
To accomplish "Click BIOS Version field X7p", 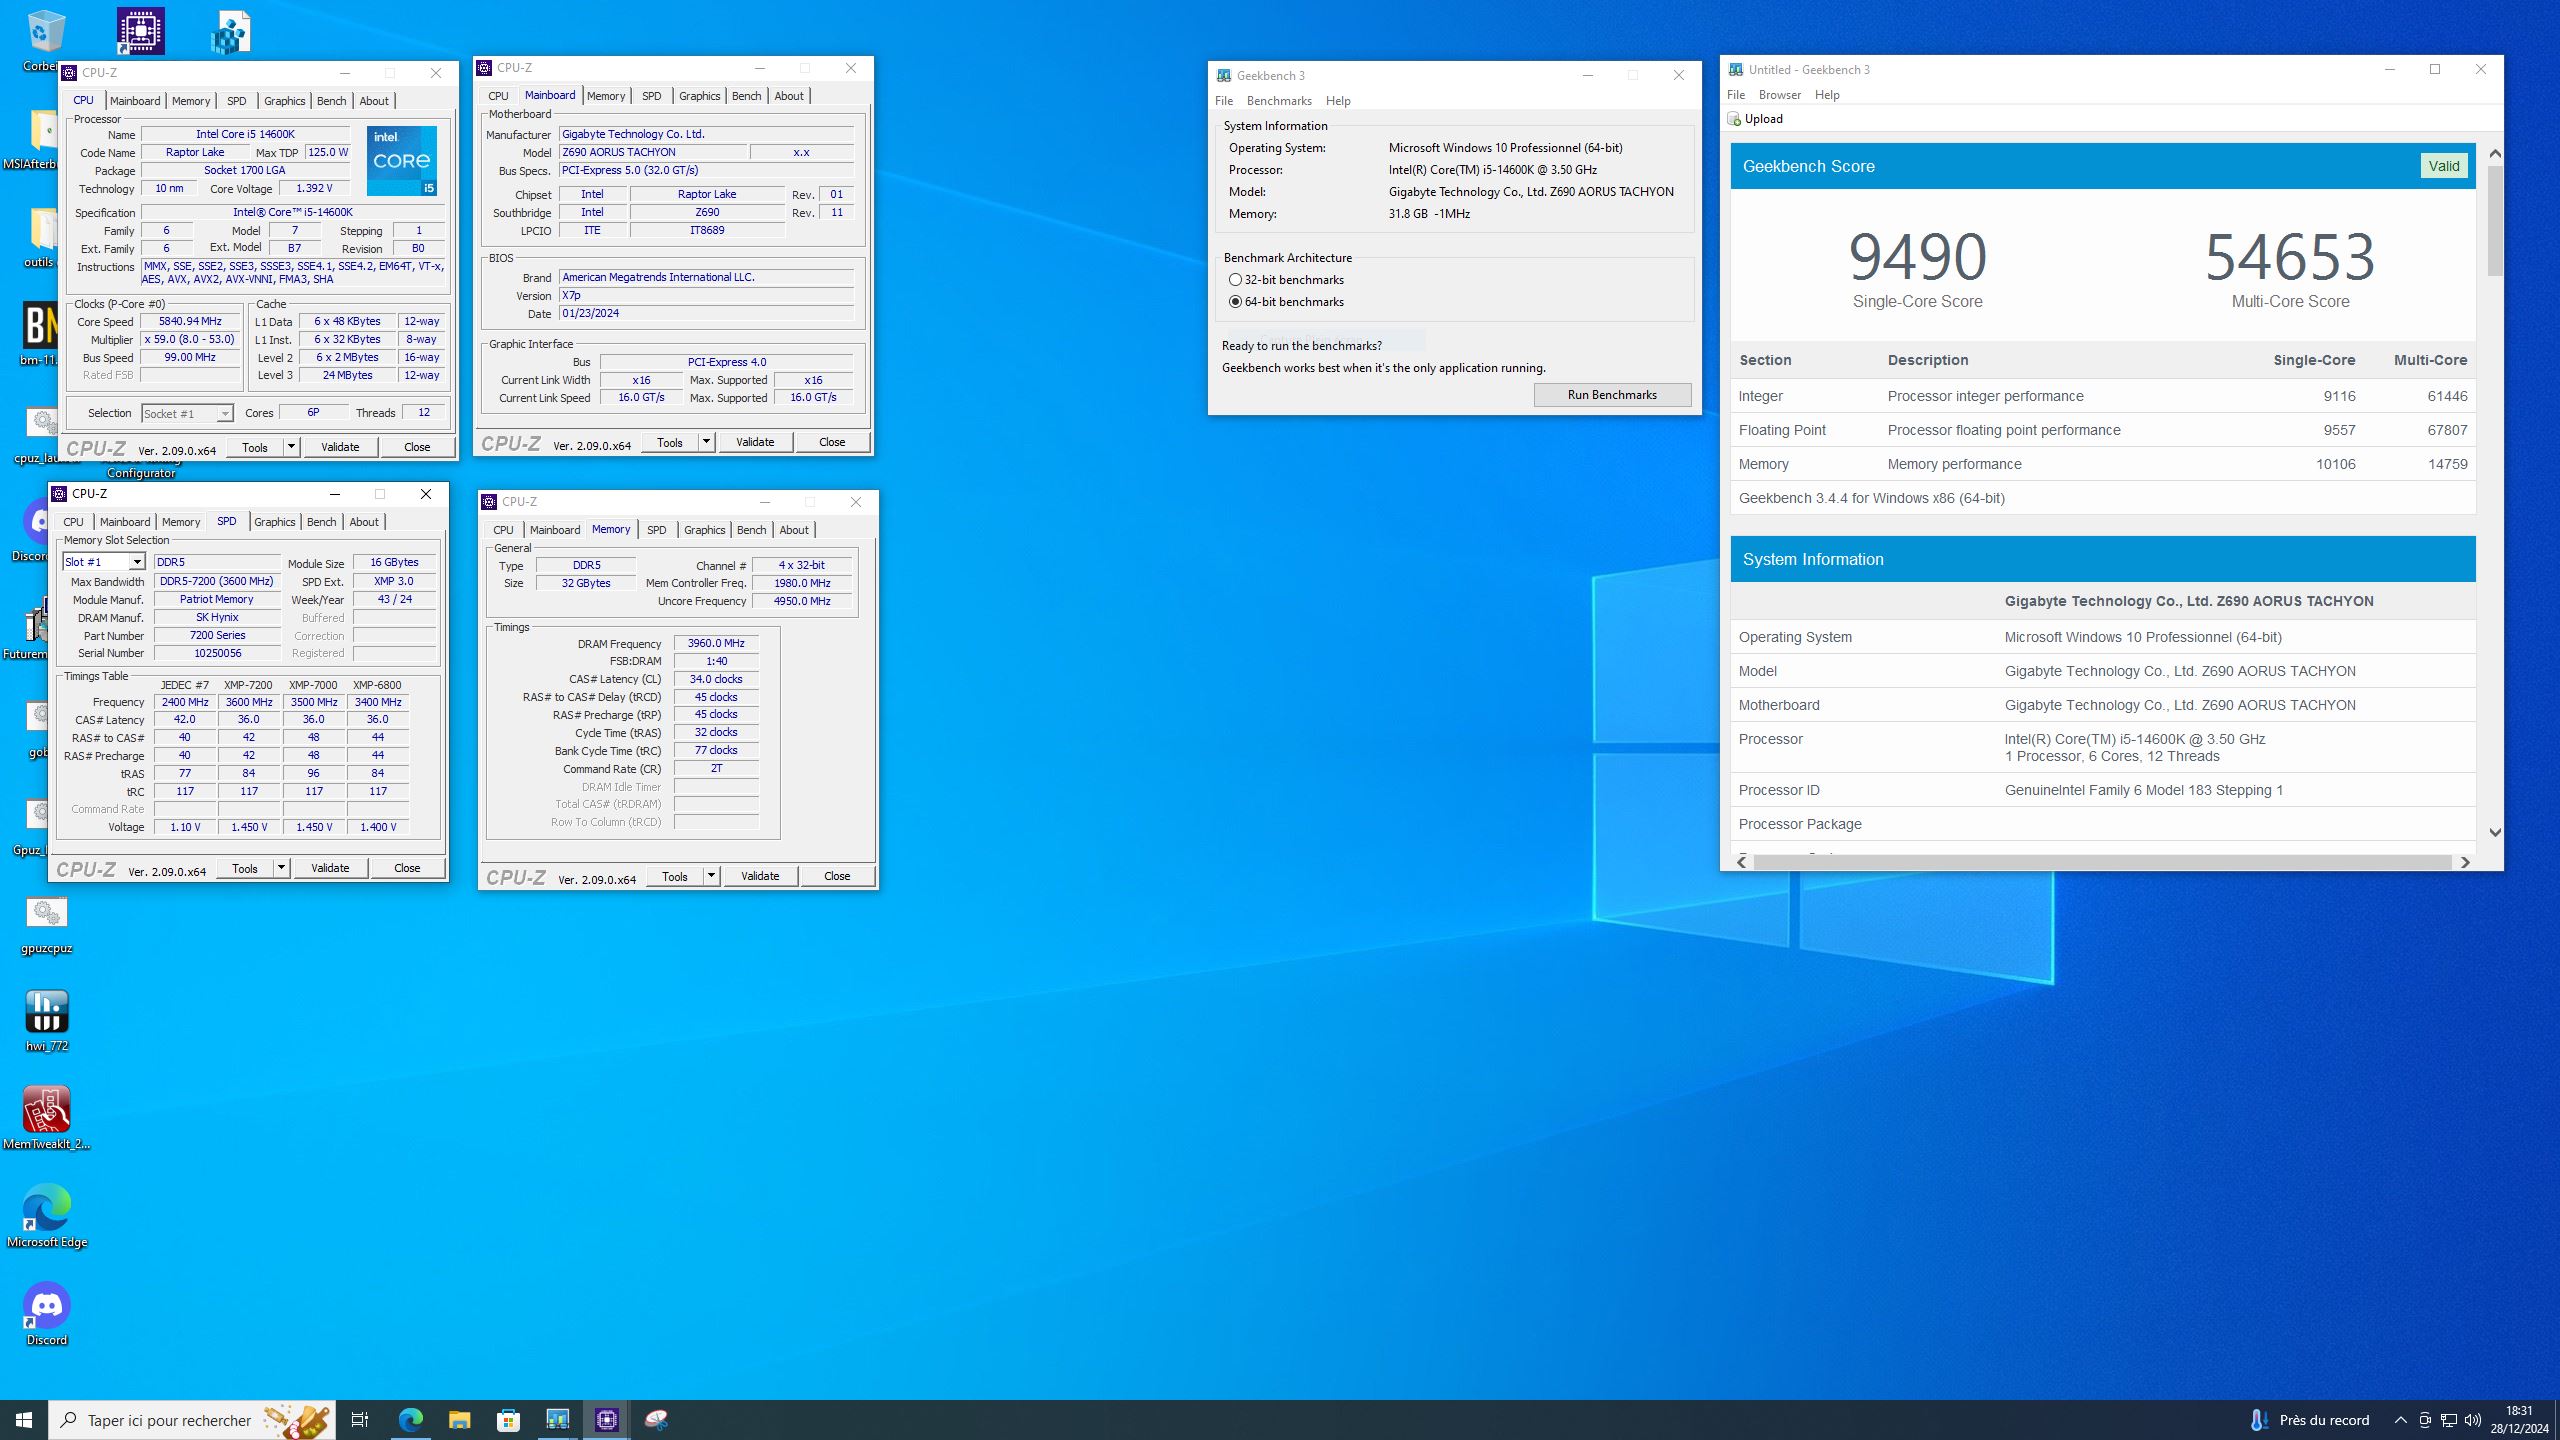I will point(706,295).
